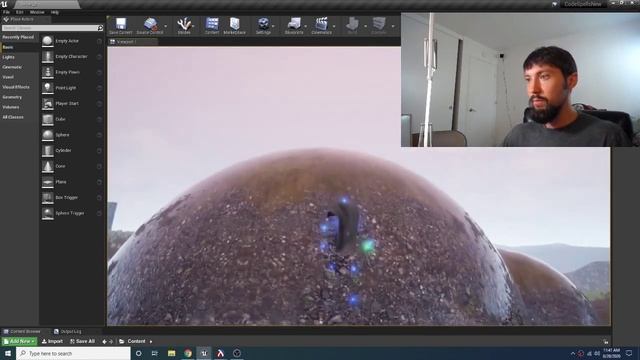640x360 pixels.
Task: Click the Cortana circle on taskbar
Action: pyautogui.click(x=138, y=353)
